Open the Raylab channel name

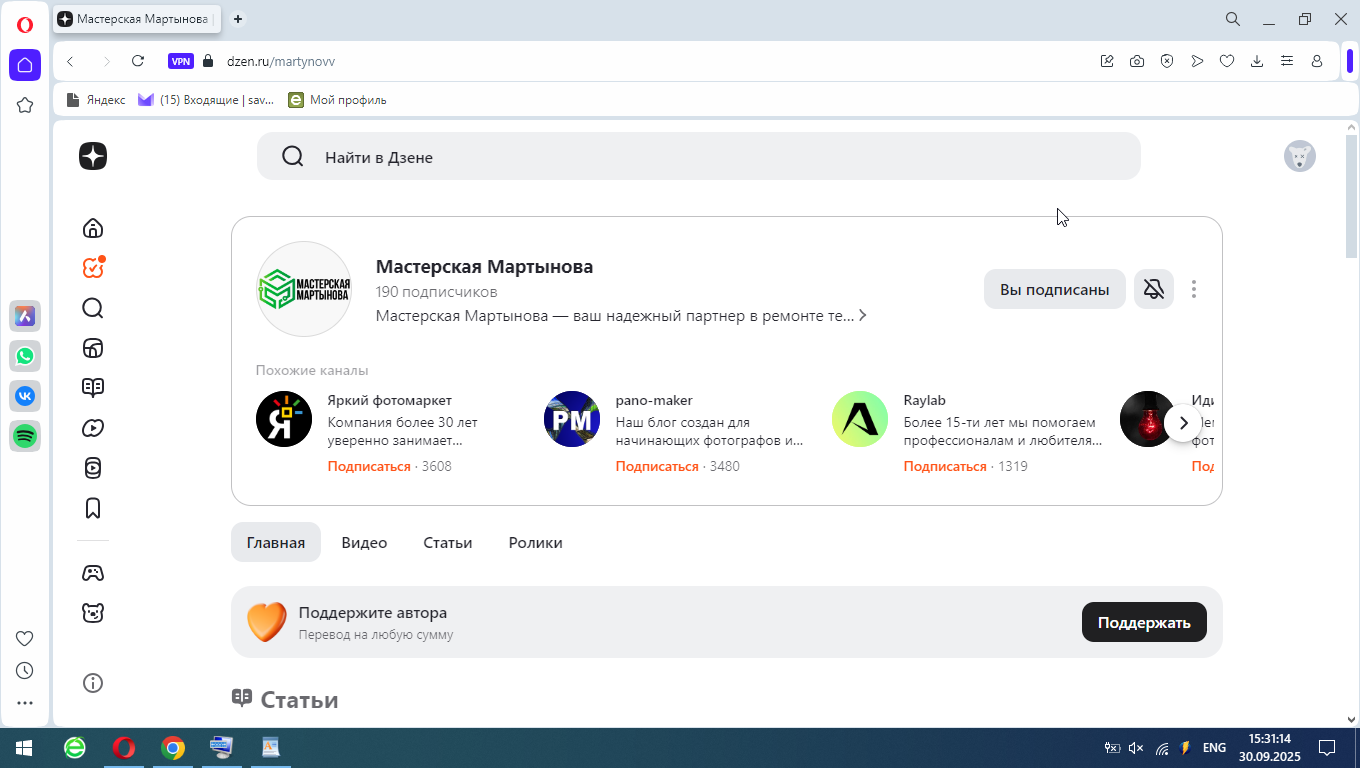click(x=925, y=400)
